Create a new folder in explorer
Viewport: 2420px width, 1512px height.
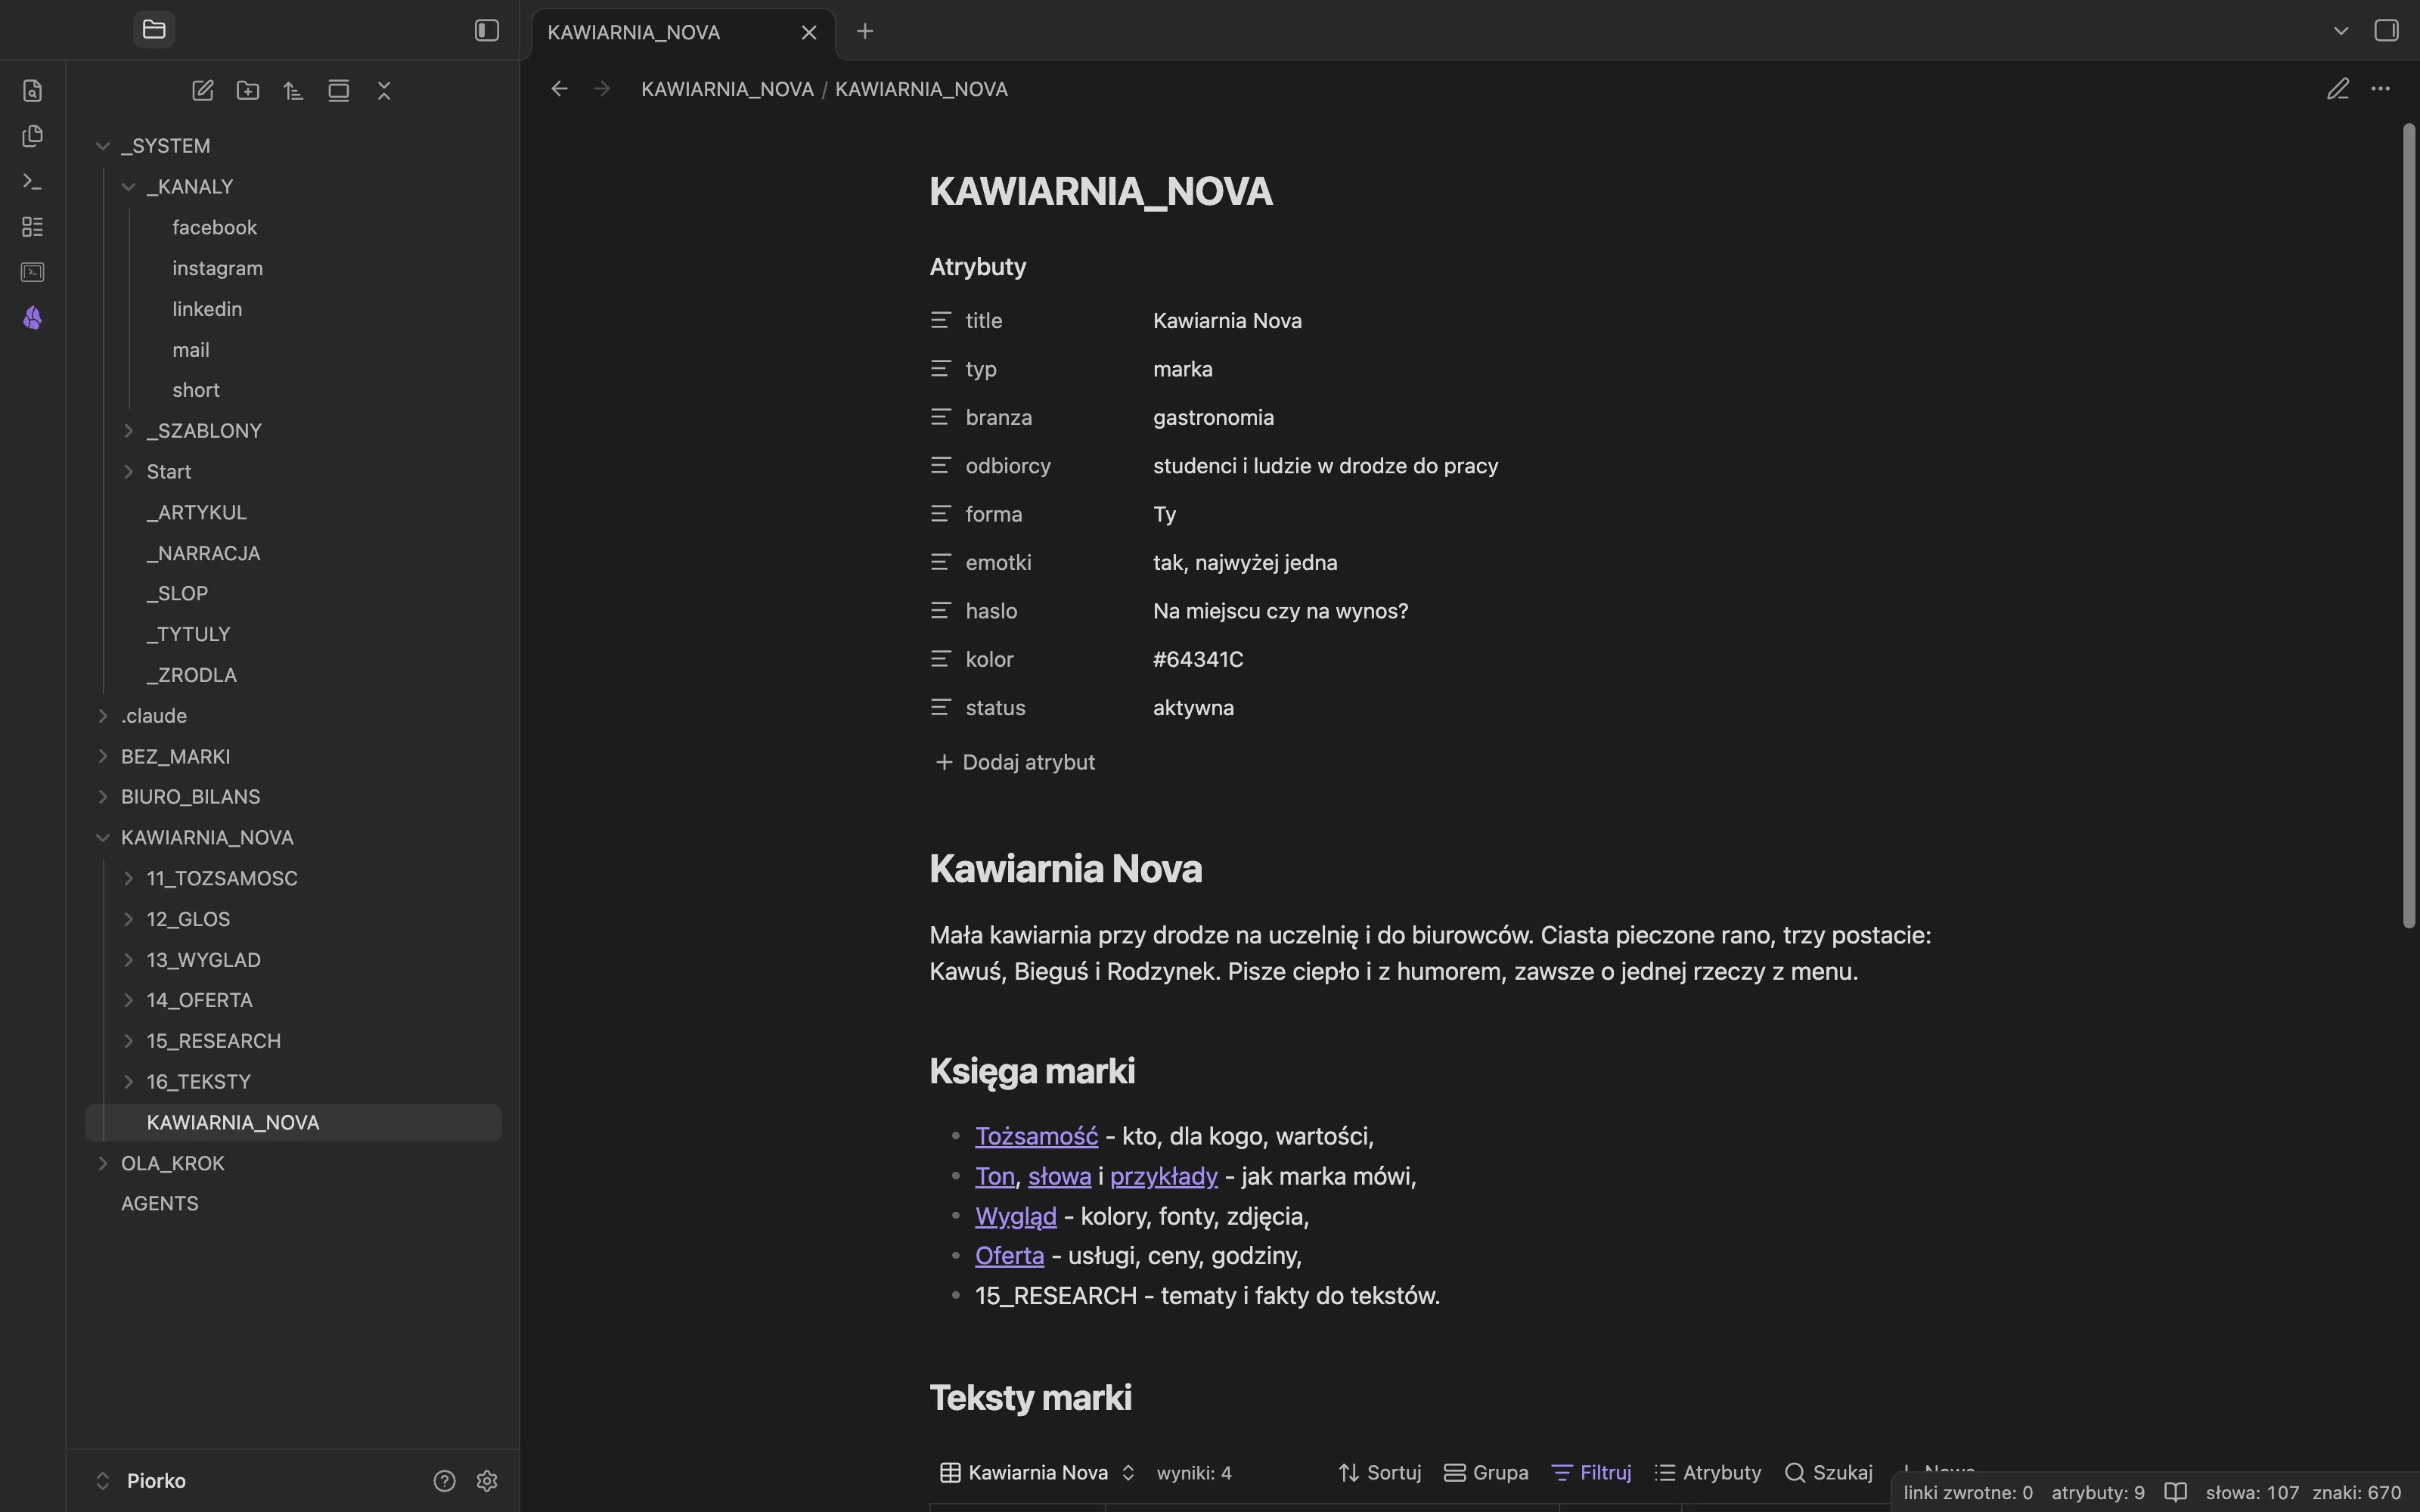point(248,91)
